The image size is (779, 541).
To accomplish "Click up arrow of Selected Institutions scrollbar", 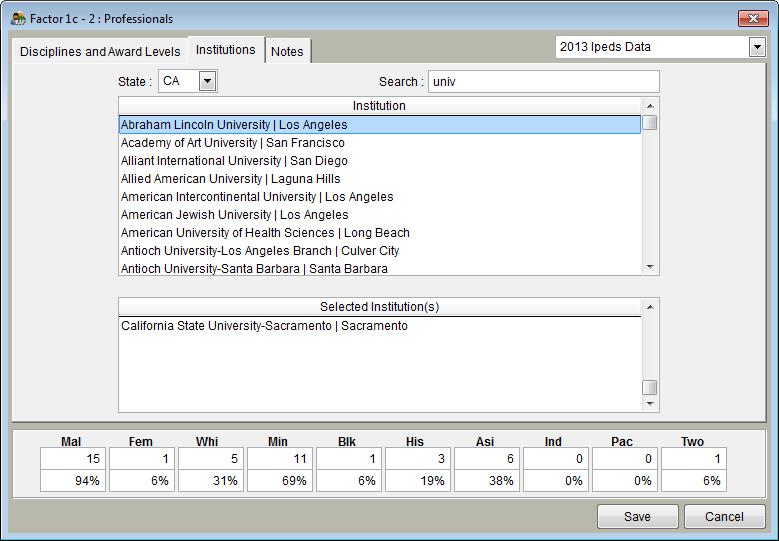I will coord(650,307).
